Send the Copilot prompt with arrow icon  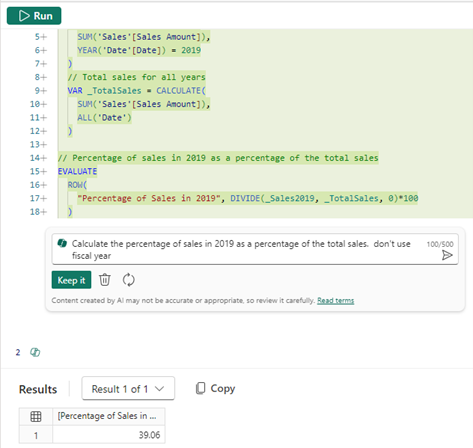pyautogui.click(x=447, y=255)
